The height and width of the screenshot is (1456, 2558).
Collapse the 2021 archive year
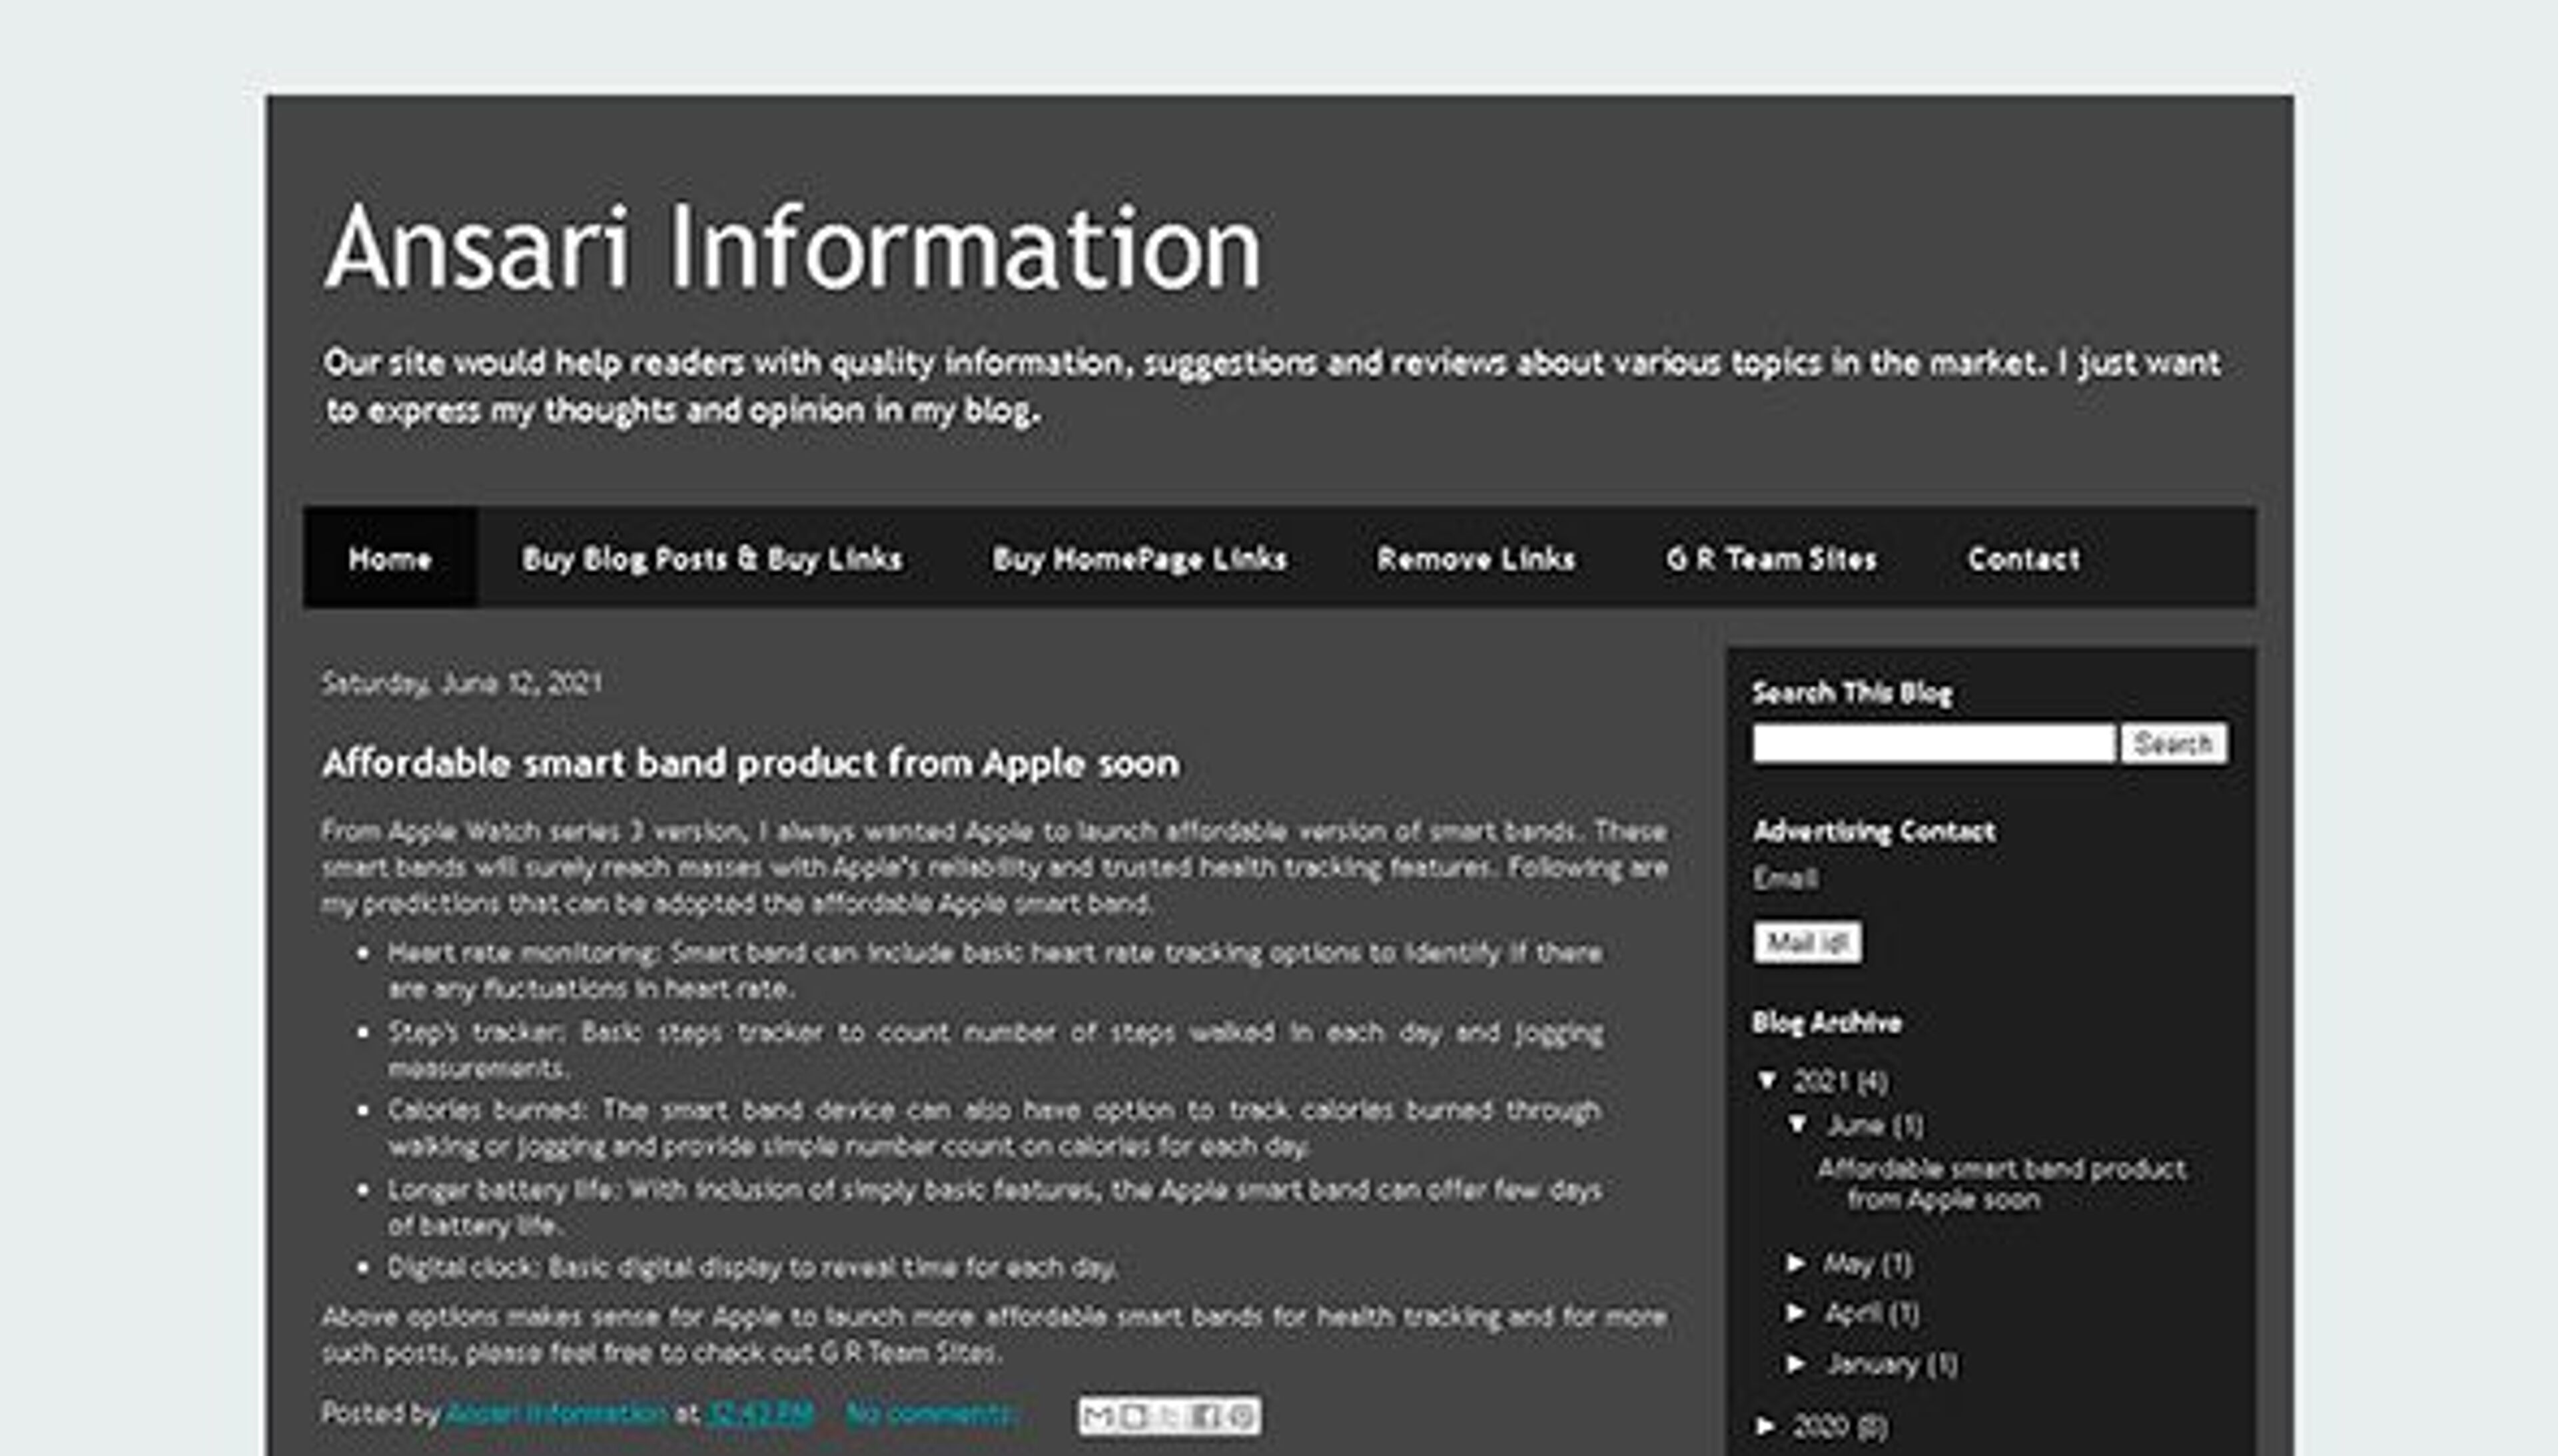coord(1768,1080)
